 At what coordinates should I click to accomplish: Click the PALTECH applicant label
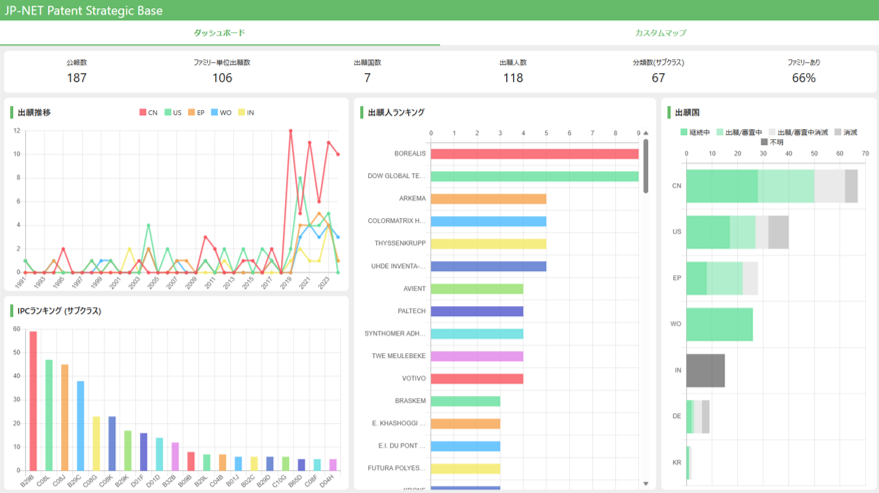[411, 311]
